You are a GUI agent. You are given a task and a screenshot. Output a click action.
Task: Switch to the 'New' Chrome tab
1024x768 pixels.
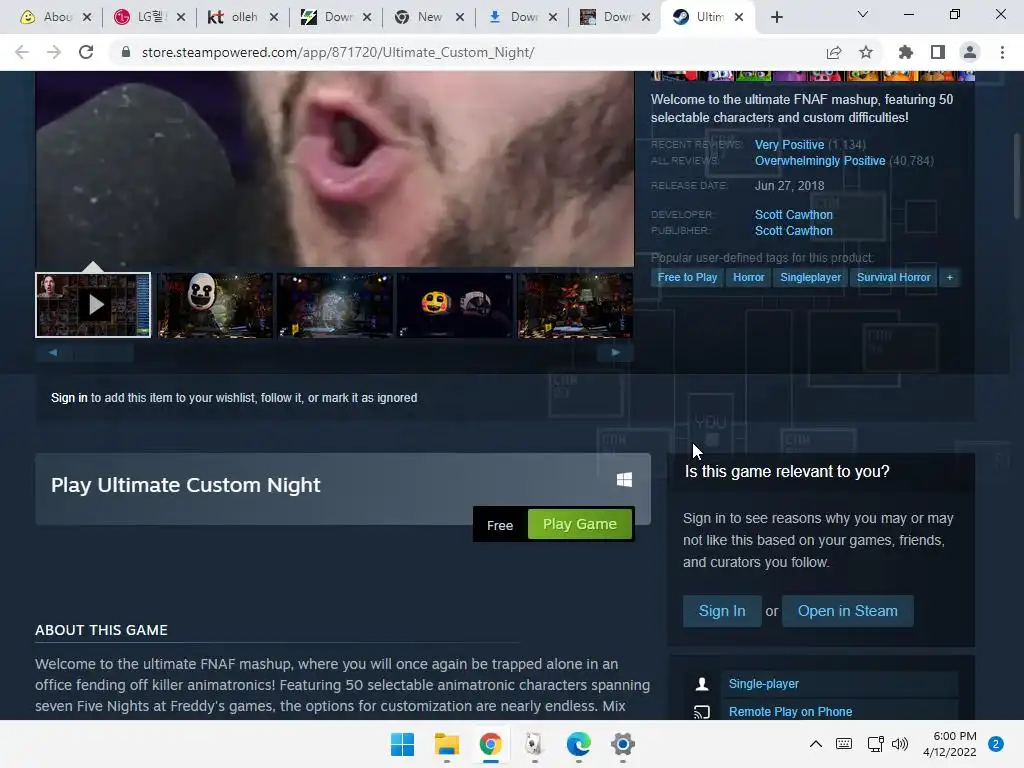[x=429, y=17]
